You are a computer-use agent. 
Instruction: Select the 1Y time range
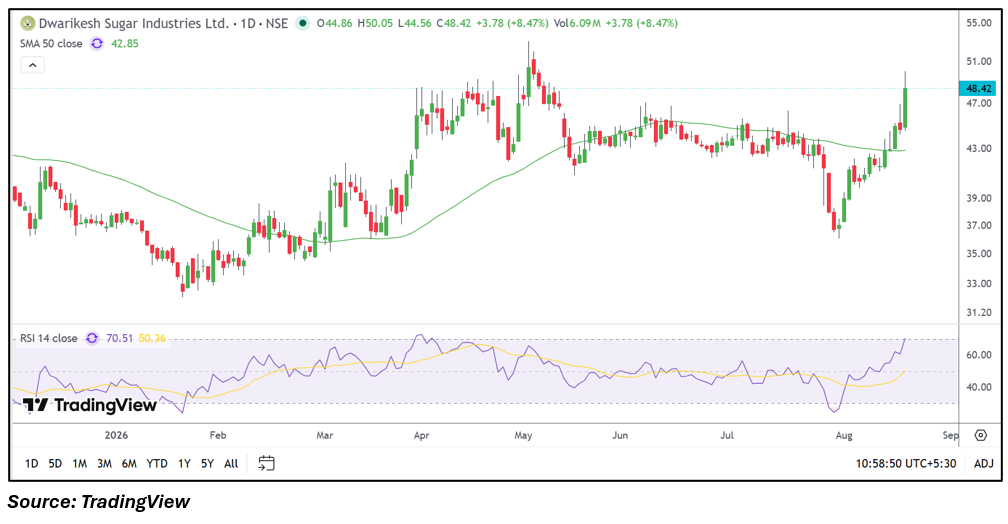tap(184, 464)
